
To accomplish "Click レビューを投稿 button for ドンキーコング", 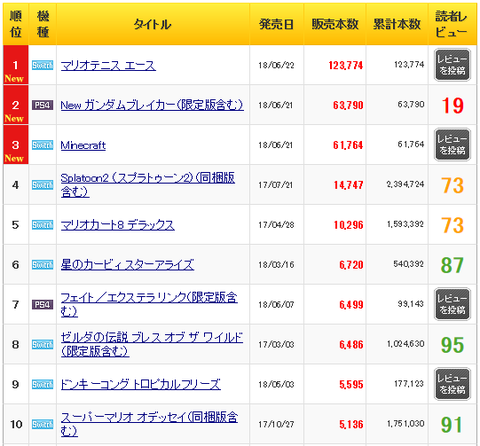I will pyautogui.click(x=452, y=384).
